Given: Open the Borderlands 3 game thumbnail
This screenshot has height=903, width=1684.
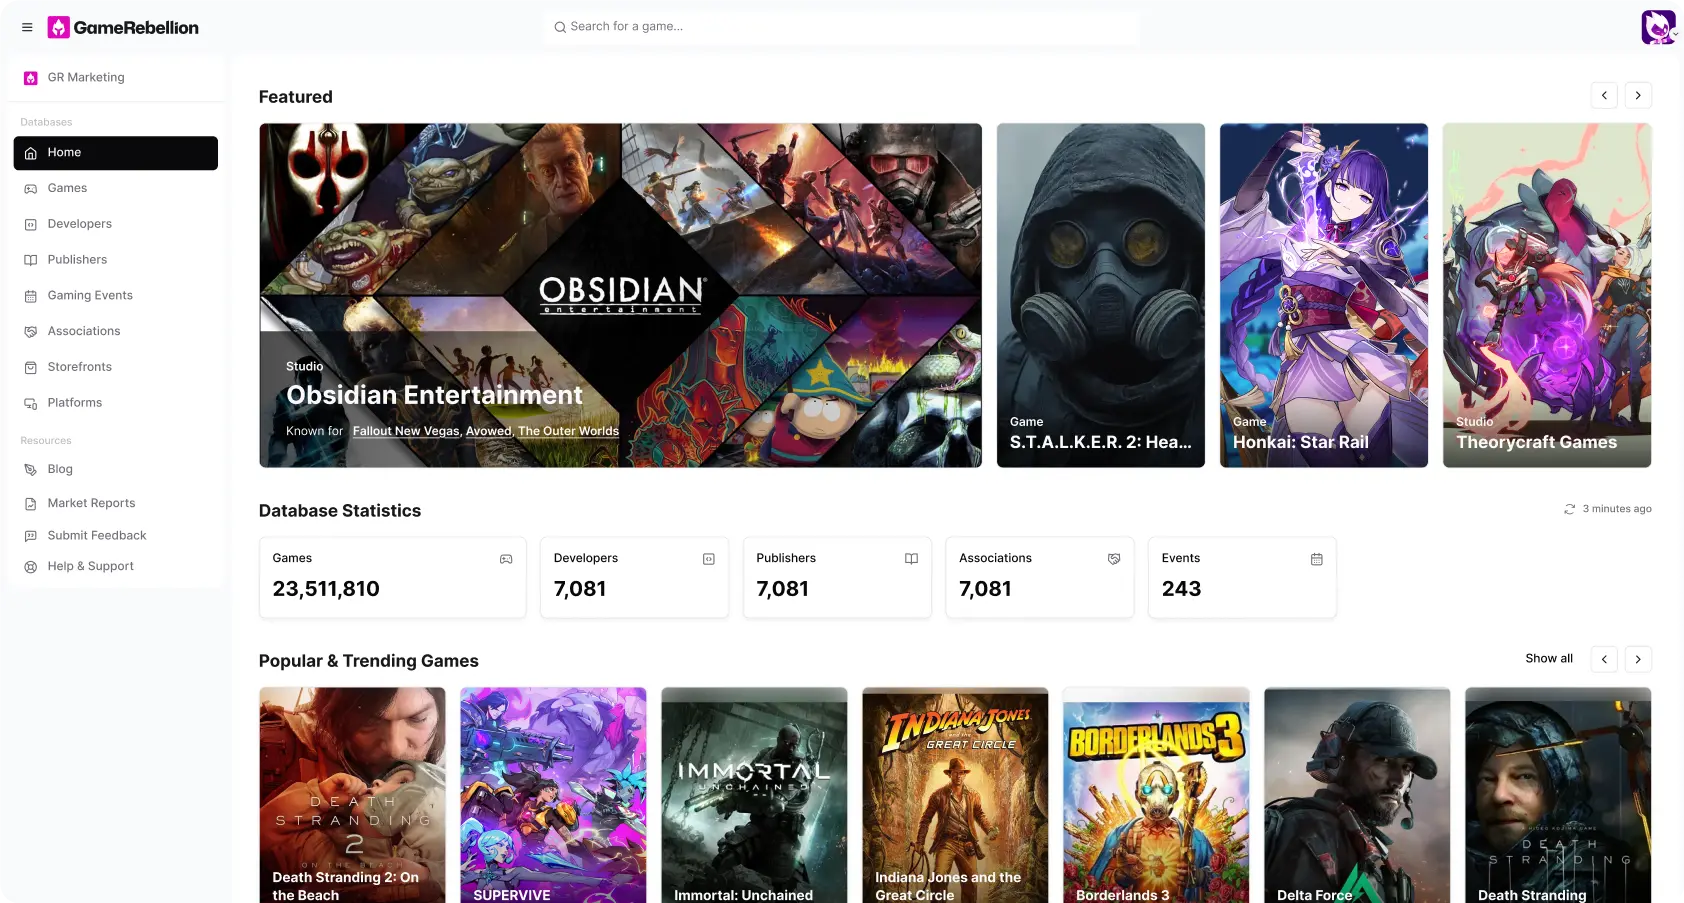Looking at the screenshot, I should pyautogui.click(x=1155, y=795).
